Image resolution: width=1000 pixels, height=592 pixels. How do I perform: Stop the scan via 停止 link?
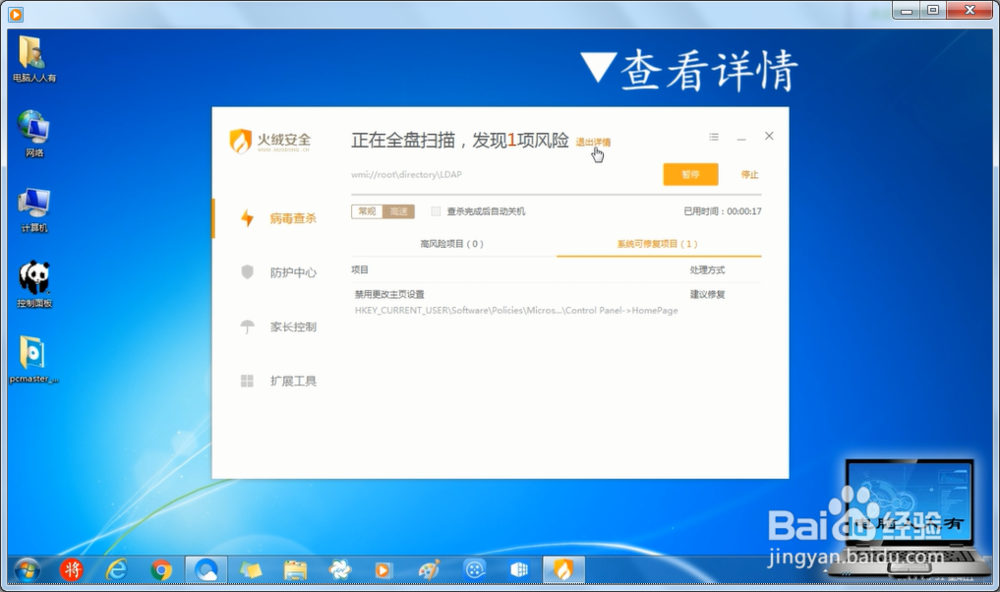(x=749, y=174)
